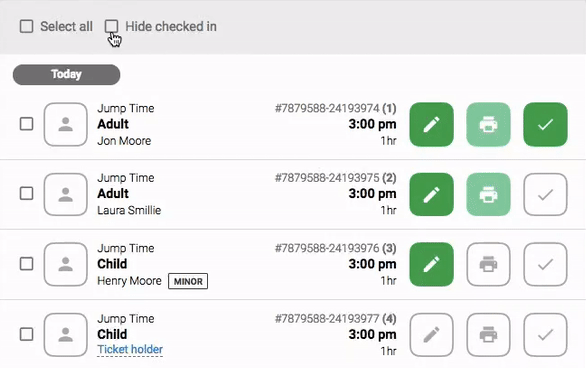The width and height of the screenshot is (586, 368).
Task: Select Henry Moore's row checkbox
Action: coord(27,264)
